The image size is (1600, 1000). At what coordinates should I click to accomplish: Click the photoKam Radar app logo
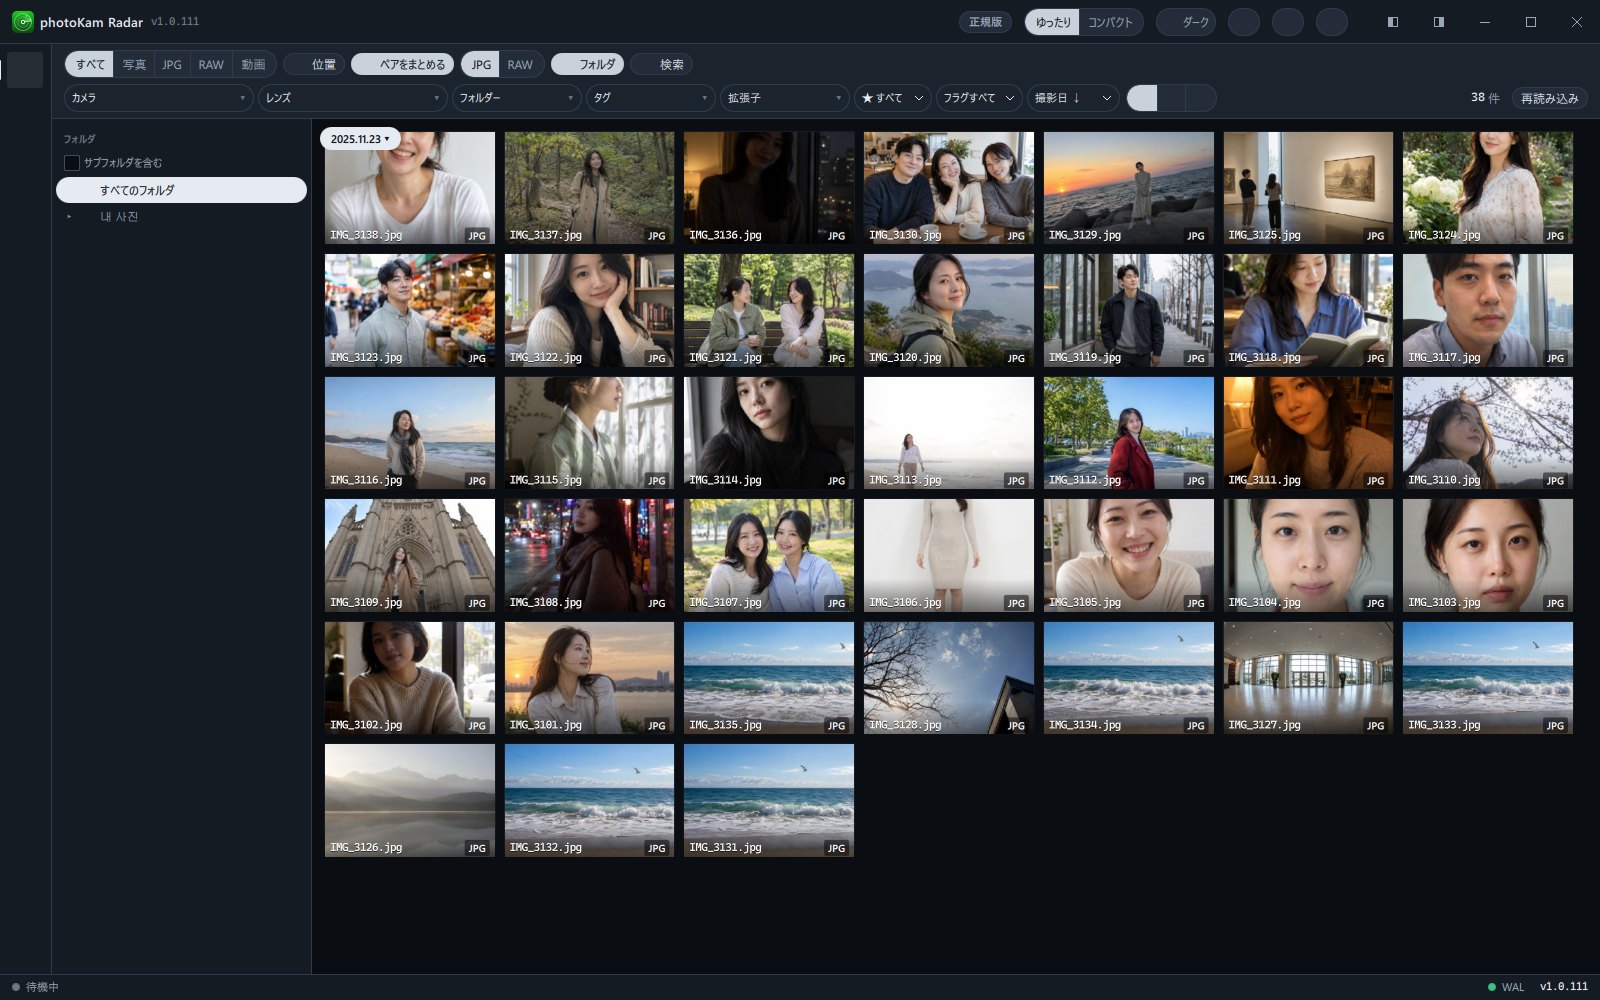(22, 22)
